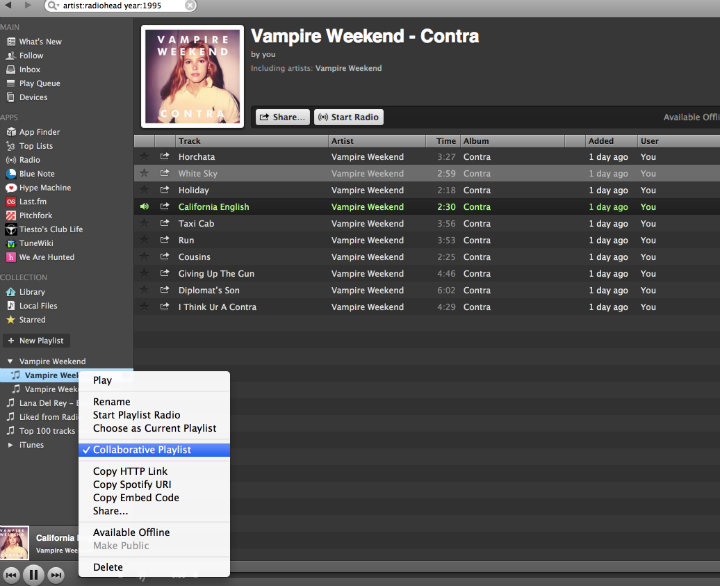The width and height of the screenshot is (720, 586).
Task: Click the Contra album cover artwork
Action: [192, 77]
